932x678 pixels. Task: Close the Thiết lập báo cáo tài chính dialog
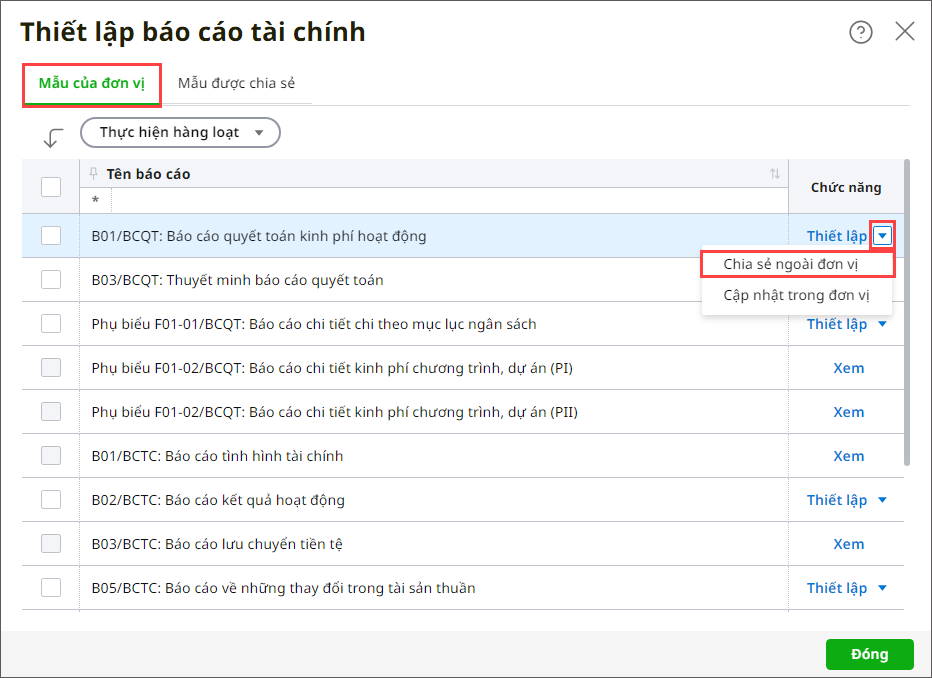point(905,31)
